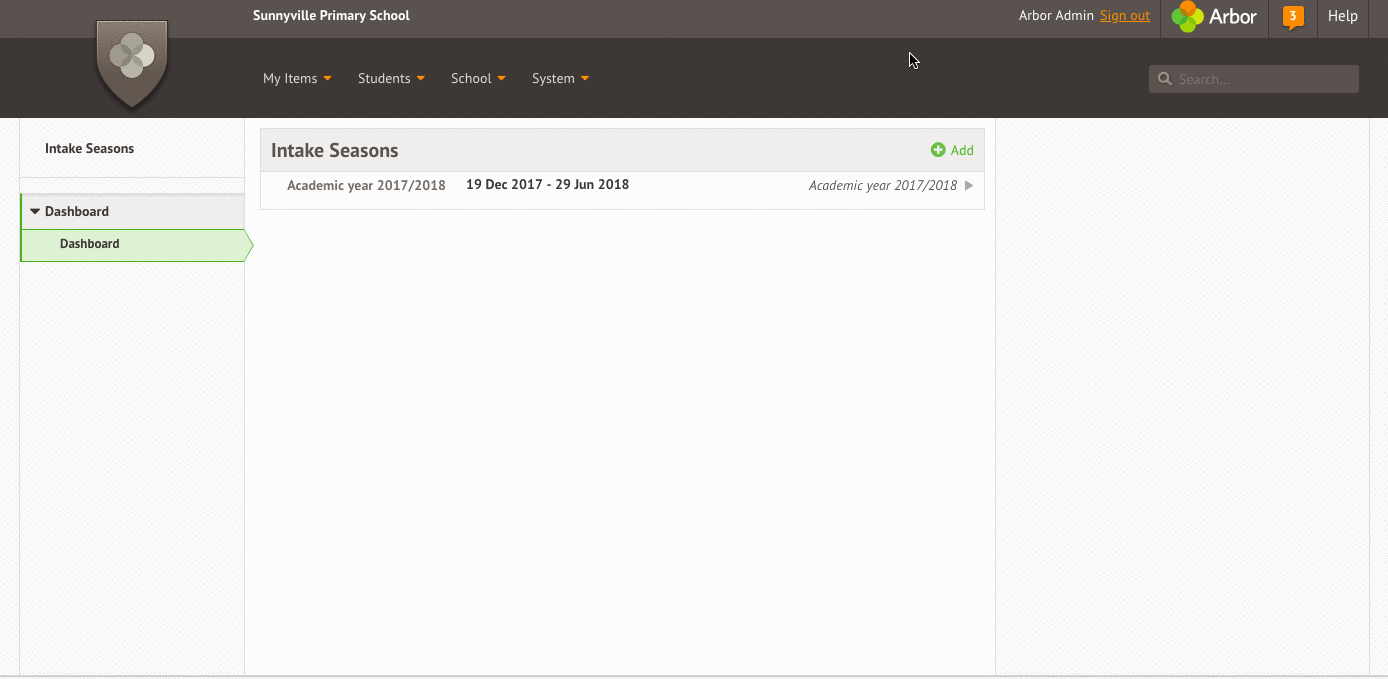Click the search magnifier icon
The image size is (1388, 679).
[x=1164, y=79]
